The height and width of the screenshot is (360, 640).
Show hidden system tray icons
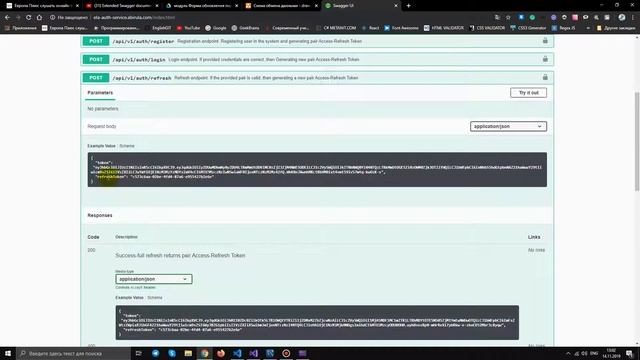[568, 353]
